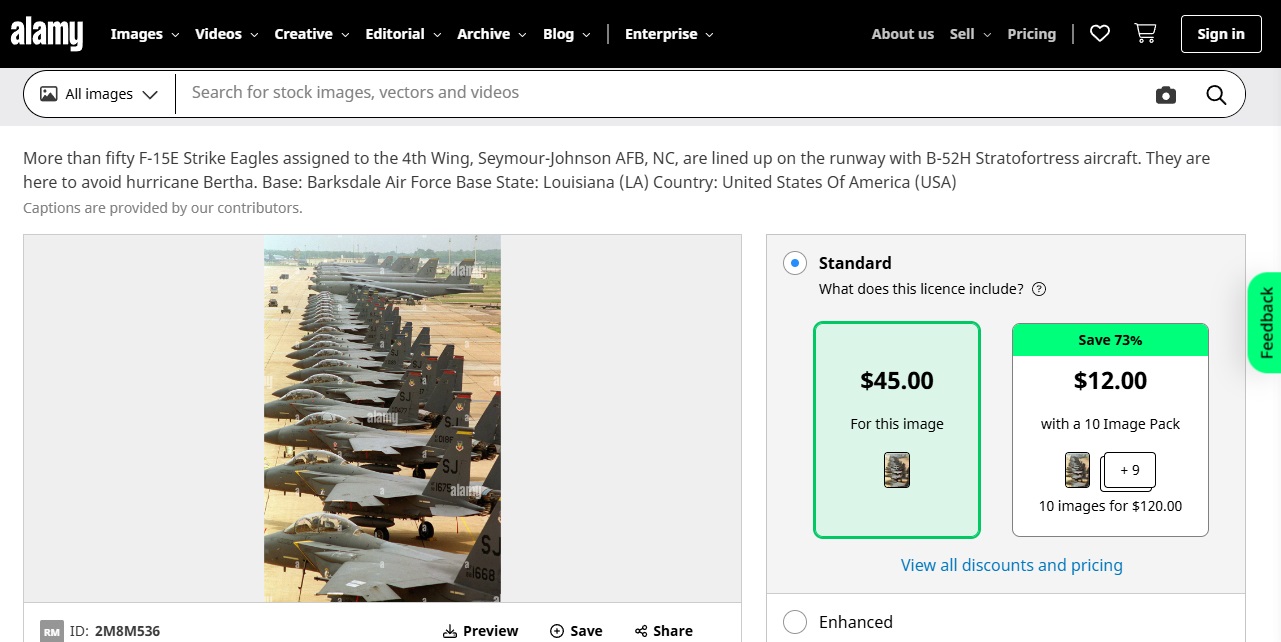The width and height of the screenshot is (1281, 642).
Task: Select the Standard licence radio button
Action: pos(795,264)
